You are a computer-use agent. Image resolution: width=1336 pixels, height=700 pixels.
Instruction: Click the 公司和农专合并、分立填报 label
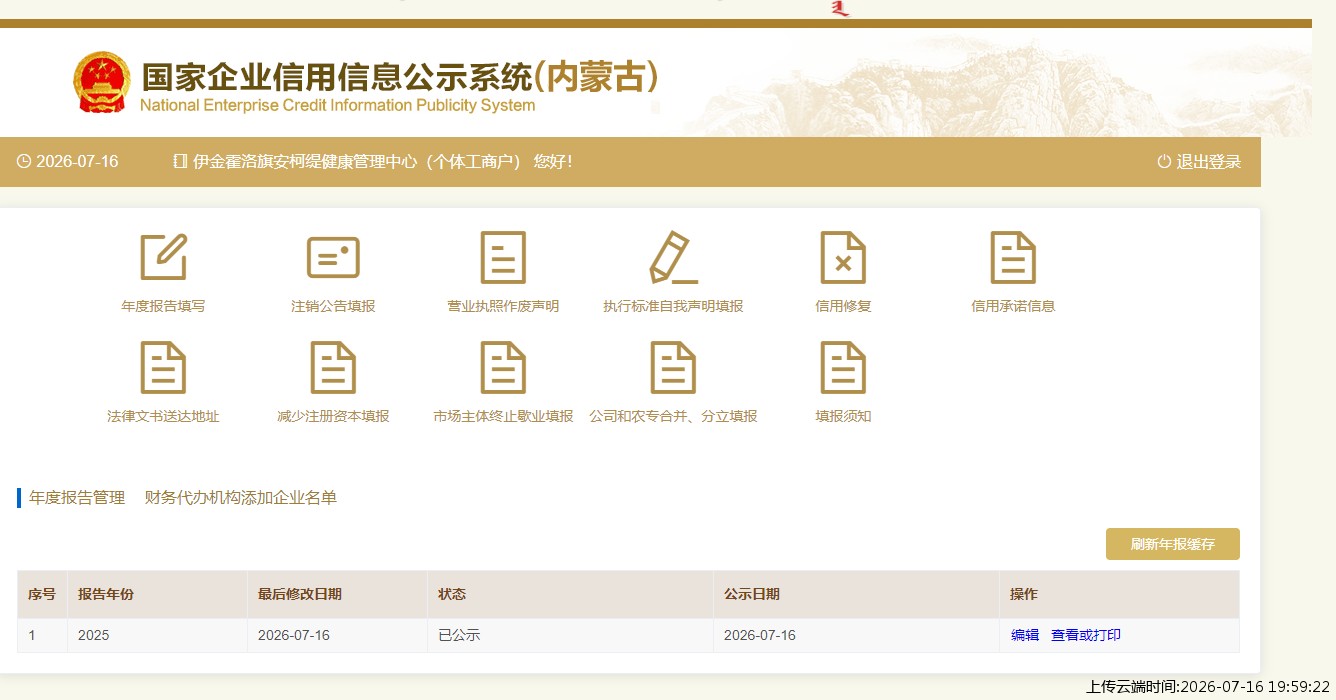coord(673,416)
